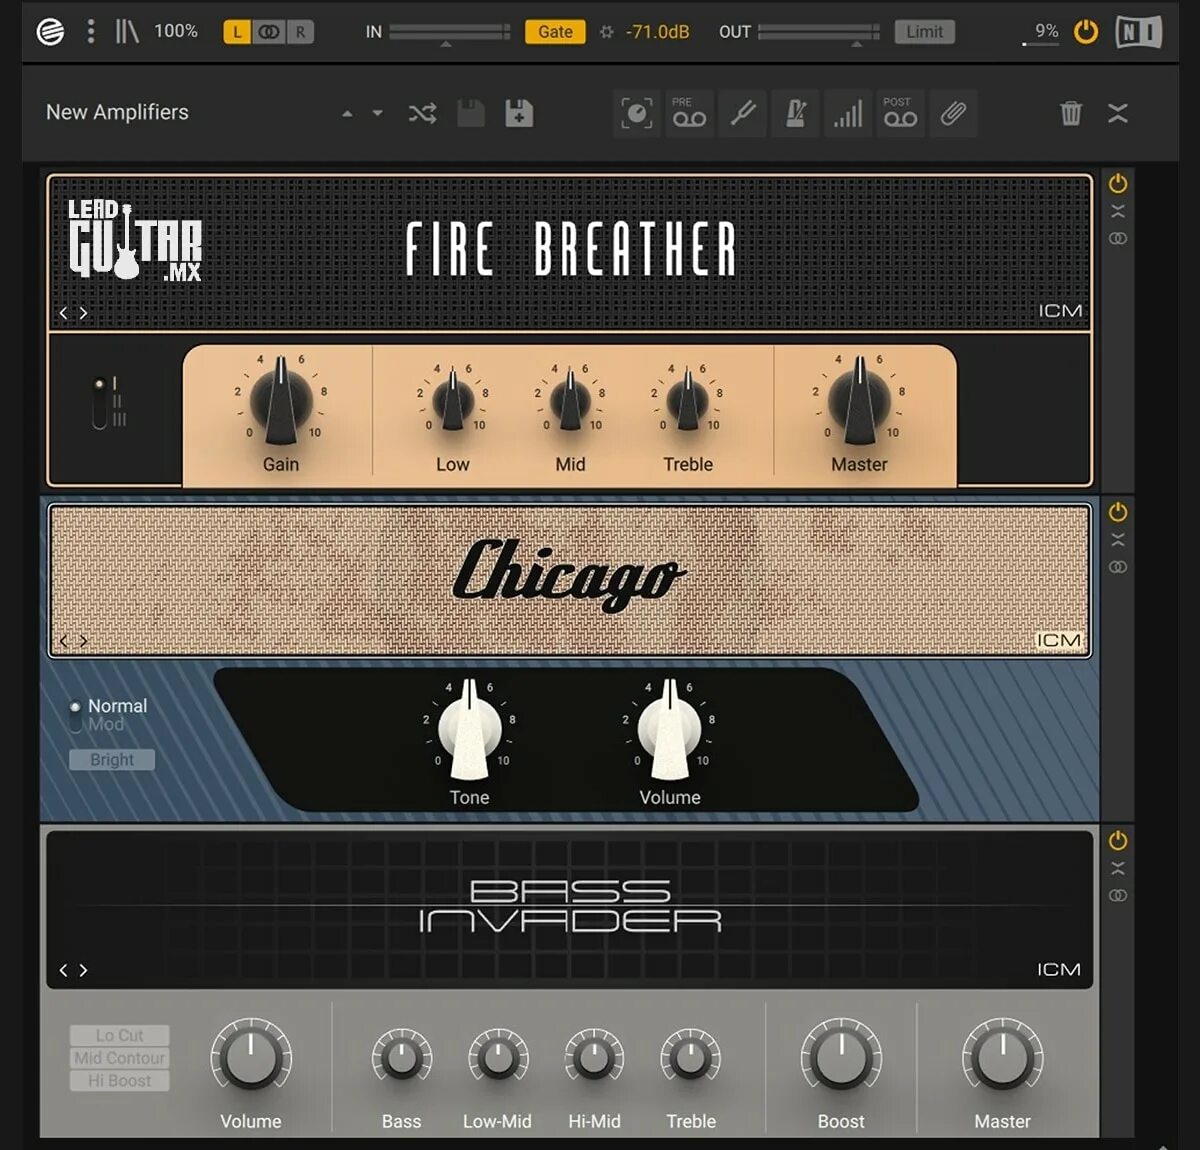Click the Metronome icon in the toolbar

pyautogui.click(x=795, y=113)
